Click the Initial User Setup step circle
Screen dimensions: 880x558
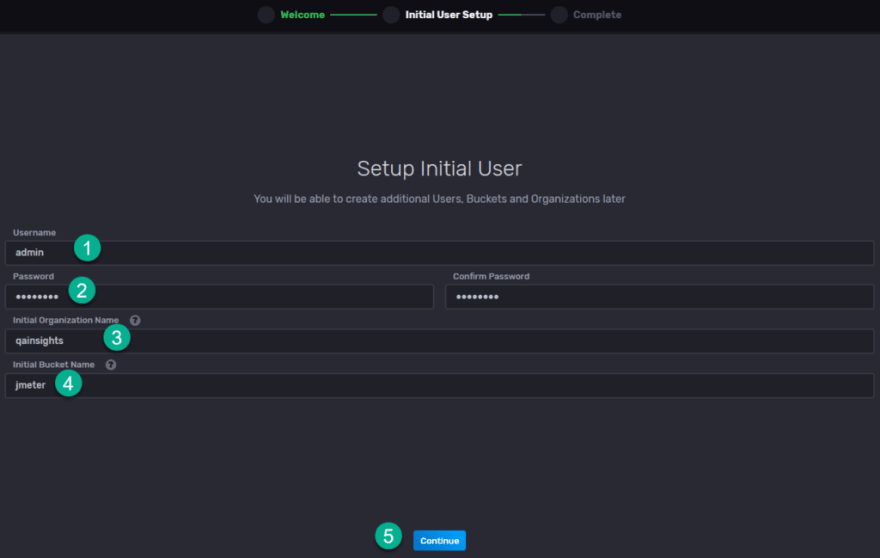coord(391,15)
